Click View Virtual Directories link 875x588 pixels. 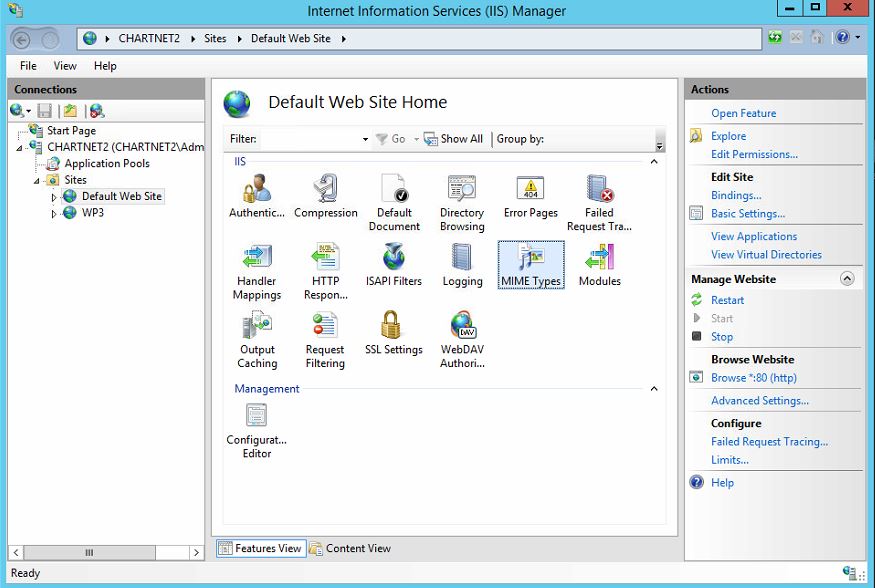point(766,254)
